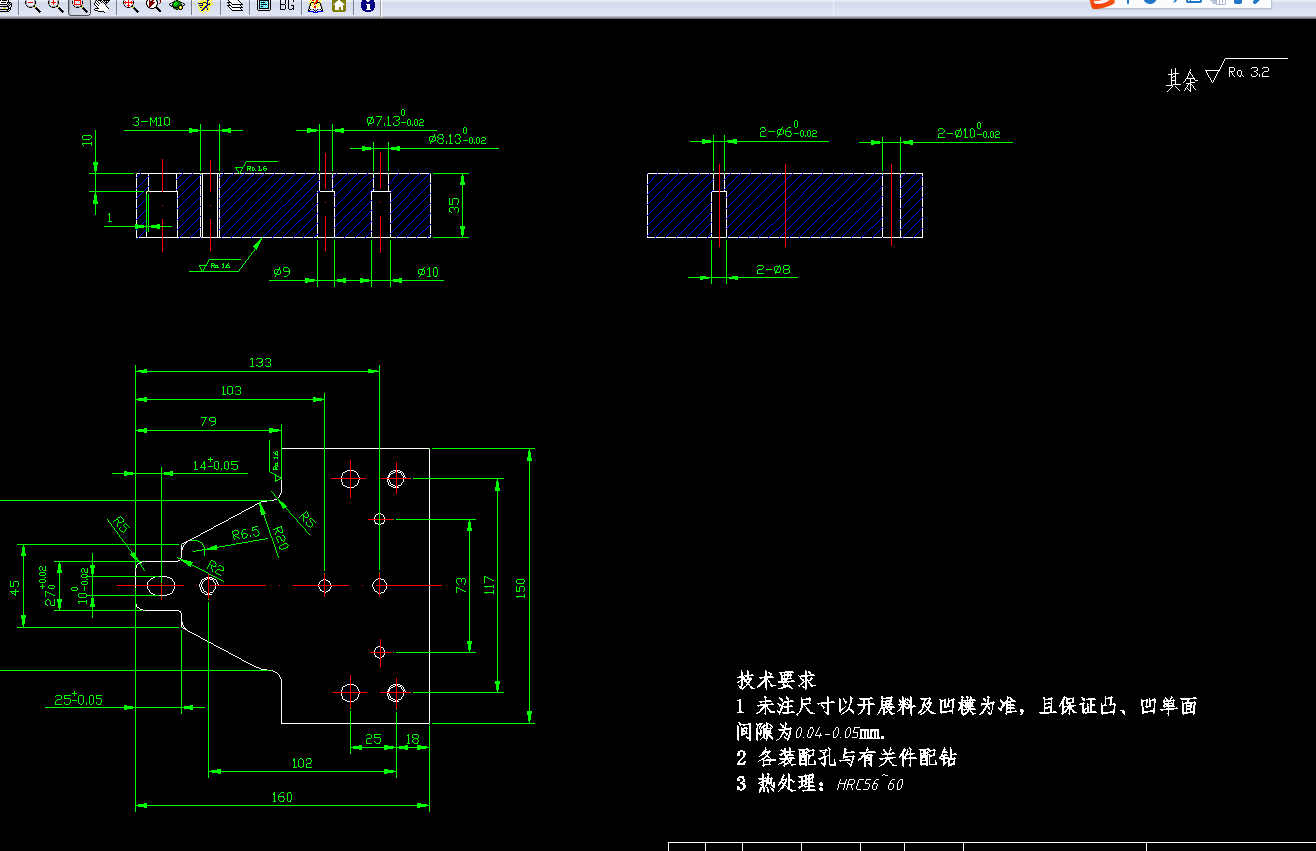
Task: Click the '35' thickness dimension
Action: click(454, 205)
